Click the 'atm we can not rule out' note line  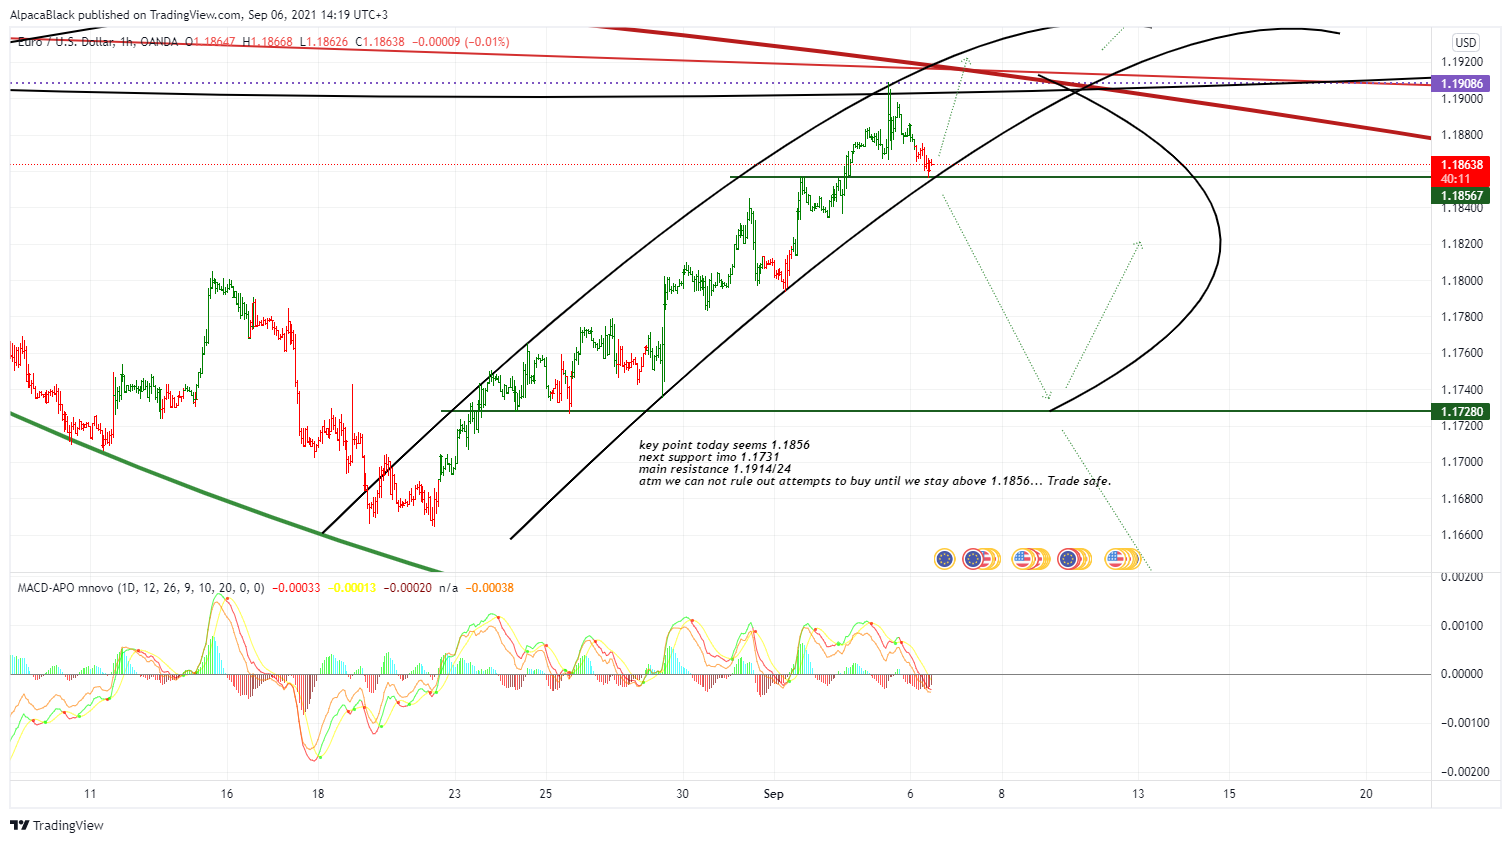pos(875,481)
